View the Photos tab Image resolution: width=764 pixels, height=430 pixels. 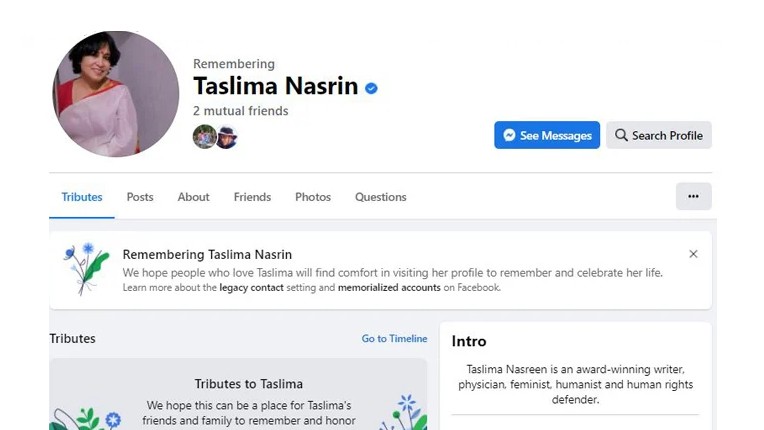coord(313,197)
